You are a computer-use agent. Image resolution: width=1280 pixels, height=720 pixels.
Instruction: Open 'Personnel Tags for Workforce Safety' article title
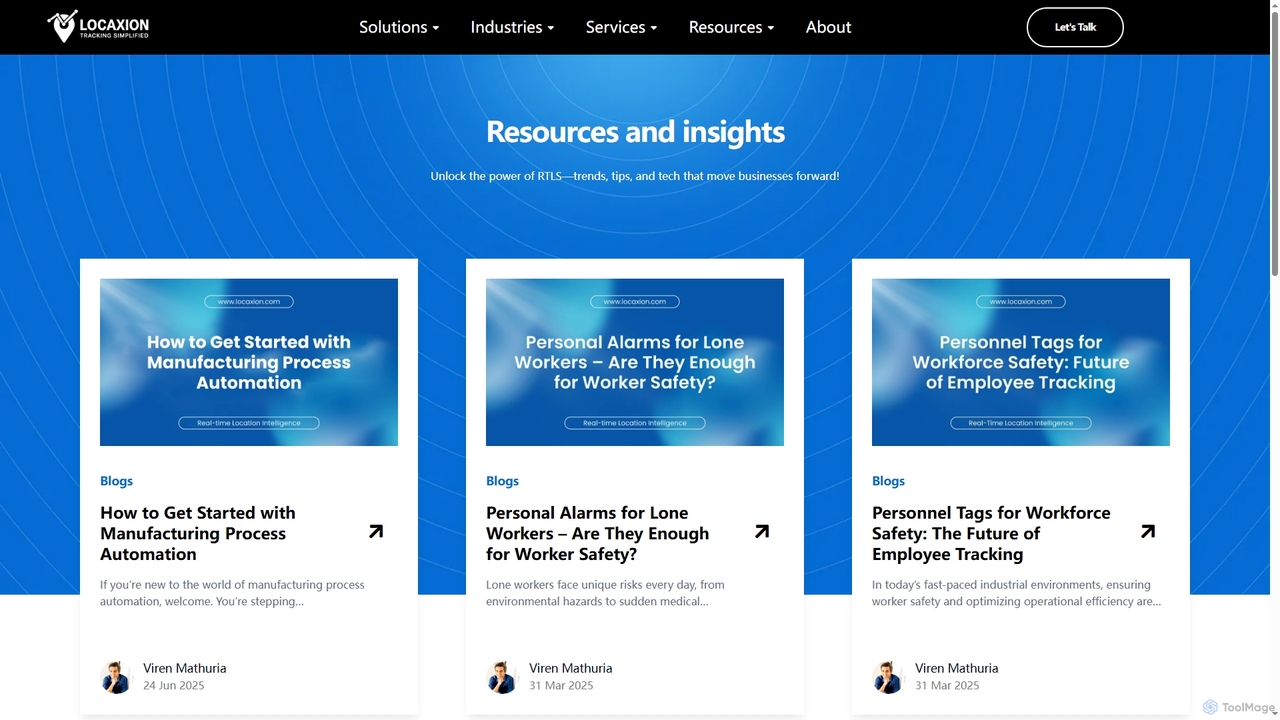[x=991, y=533]
